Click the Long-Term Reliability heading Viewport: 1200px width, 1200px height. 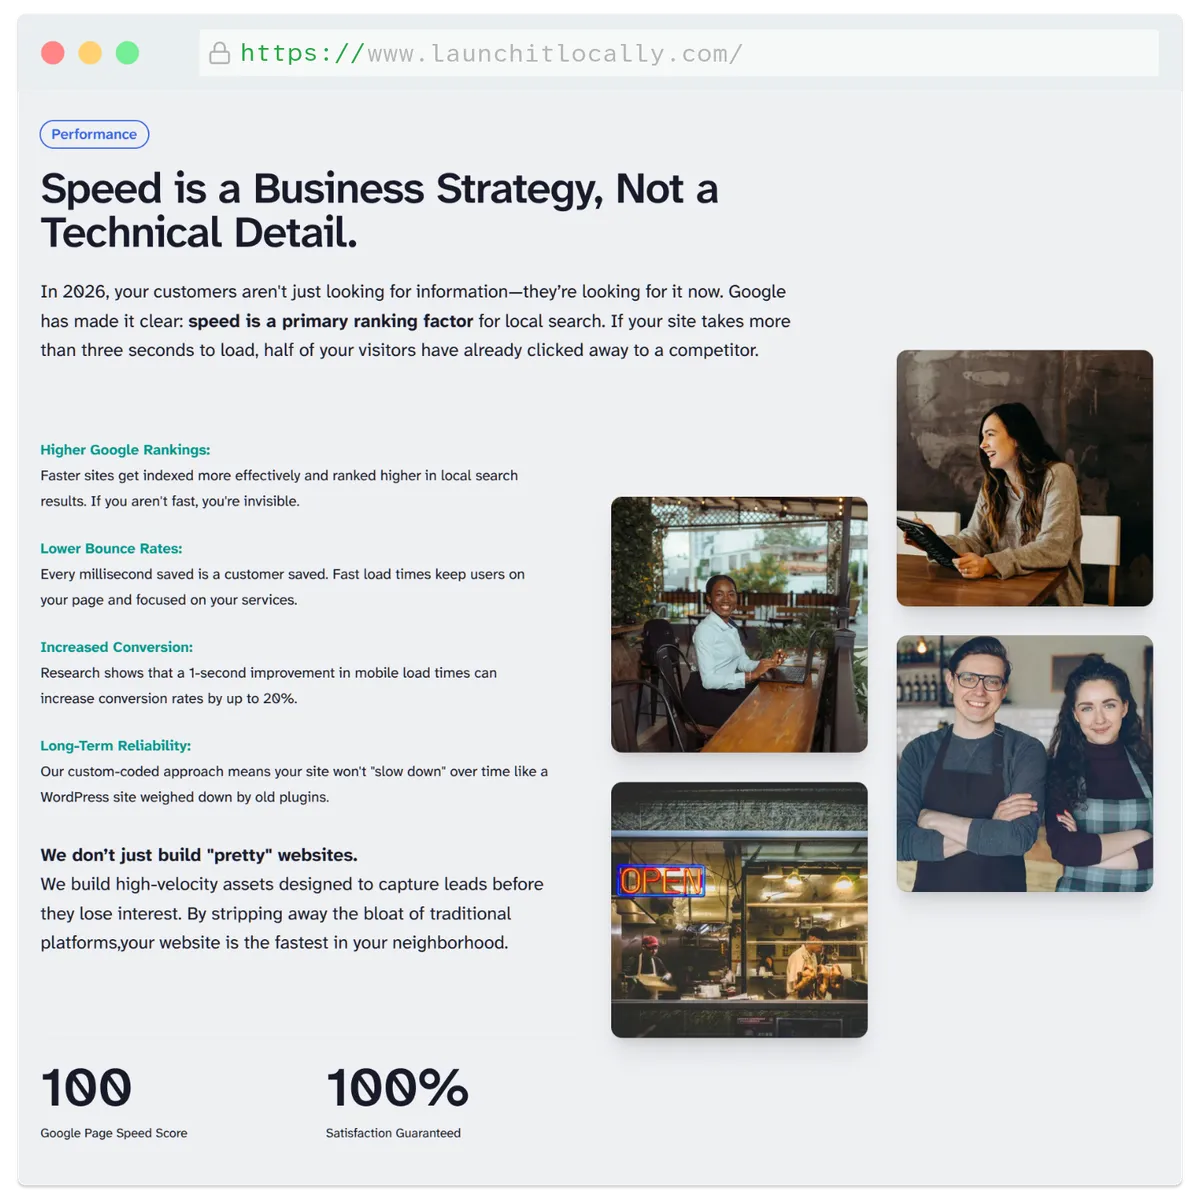[115, 746]
